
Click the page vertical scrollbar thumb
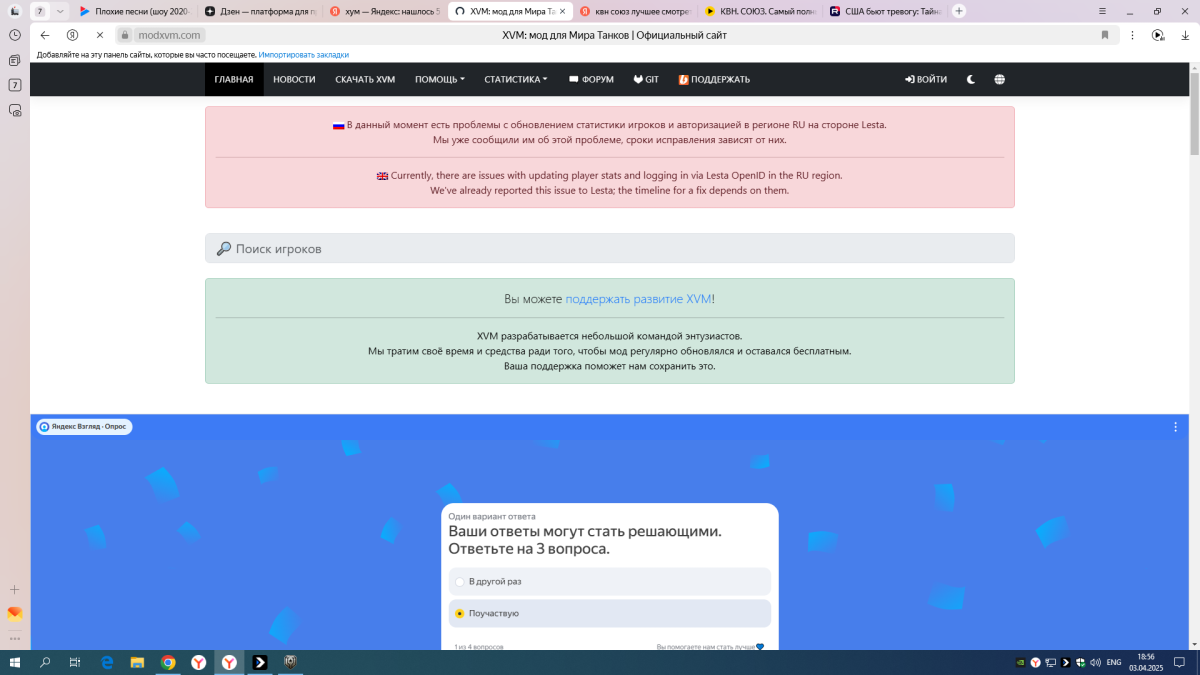pos(1194,113)
